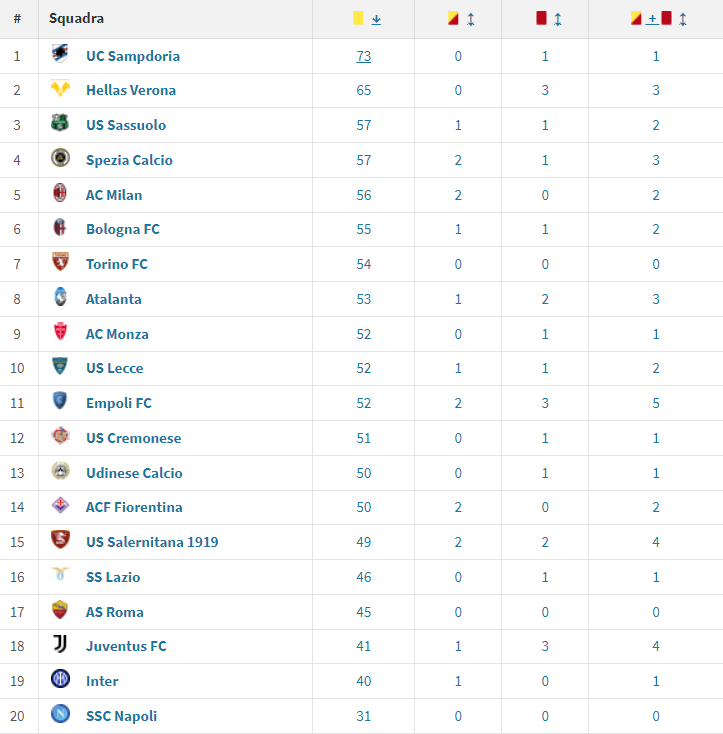Click the AS Roma crest
The image size is (723, 734).
click(x=60, y=610)
